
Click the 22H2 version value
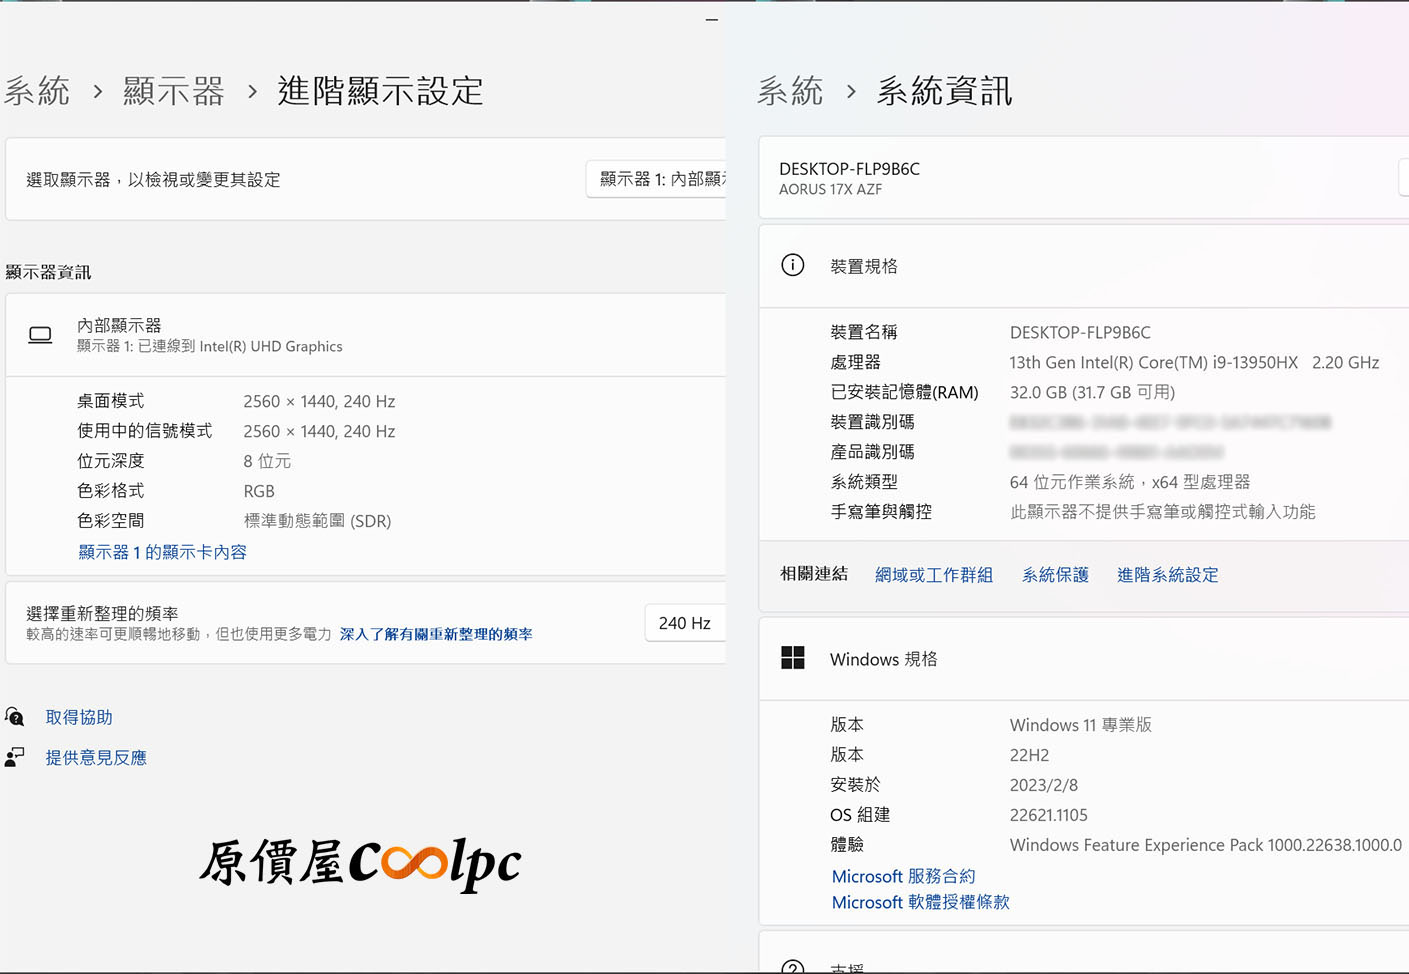[1029, 755]
